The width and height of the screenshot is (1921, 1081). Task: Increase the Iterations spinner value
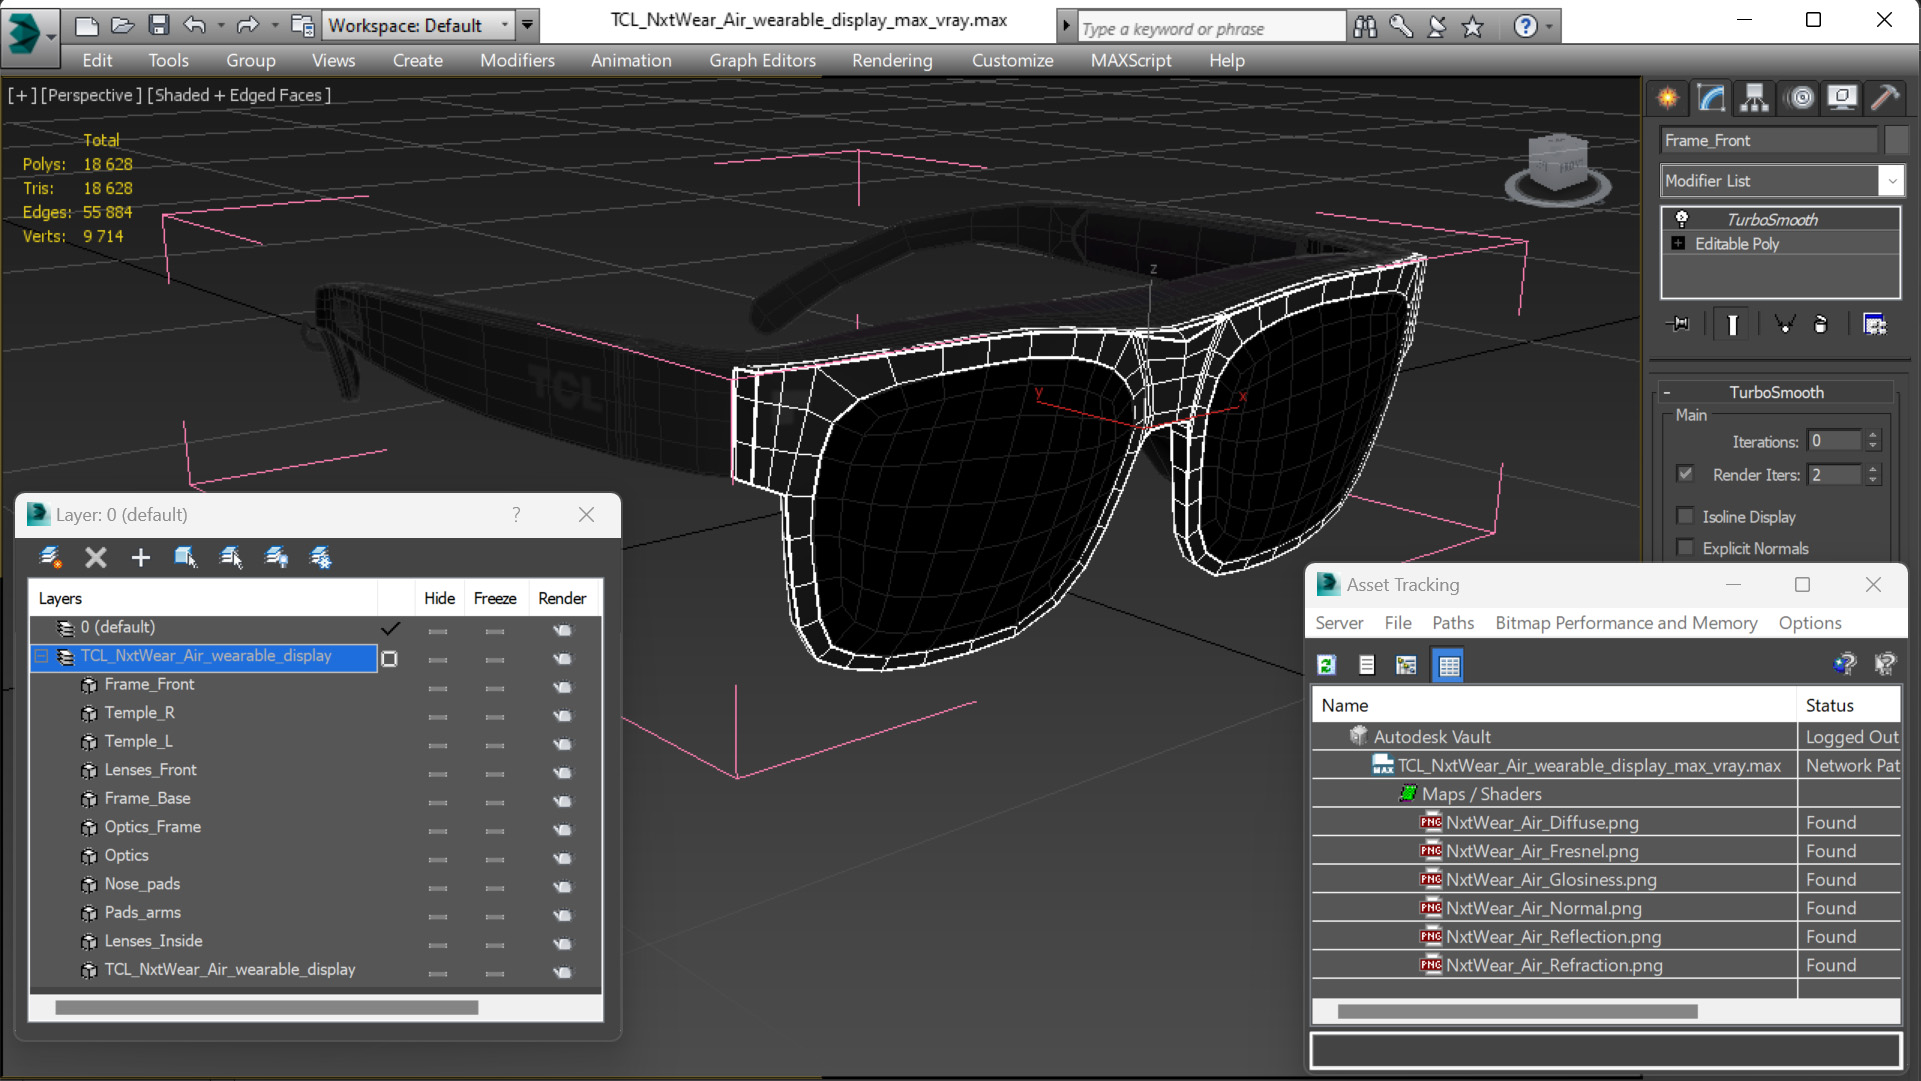[1873, 435]
